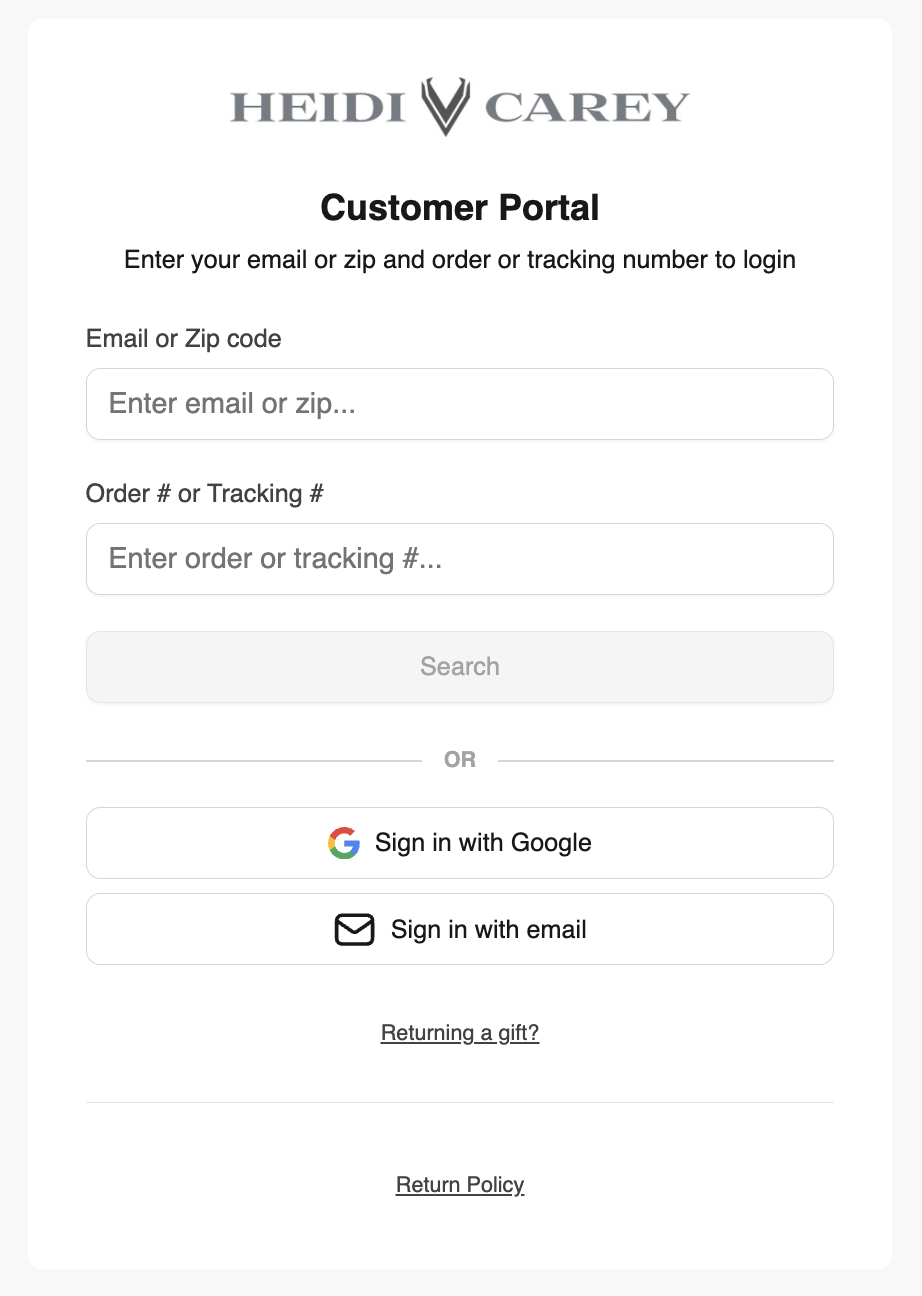This screenshot has width=922, height=1296.
Task: Click the login instructions subtitle text
Action: click(460, 260)
